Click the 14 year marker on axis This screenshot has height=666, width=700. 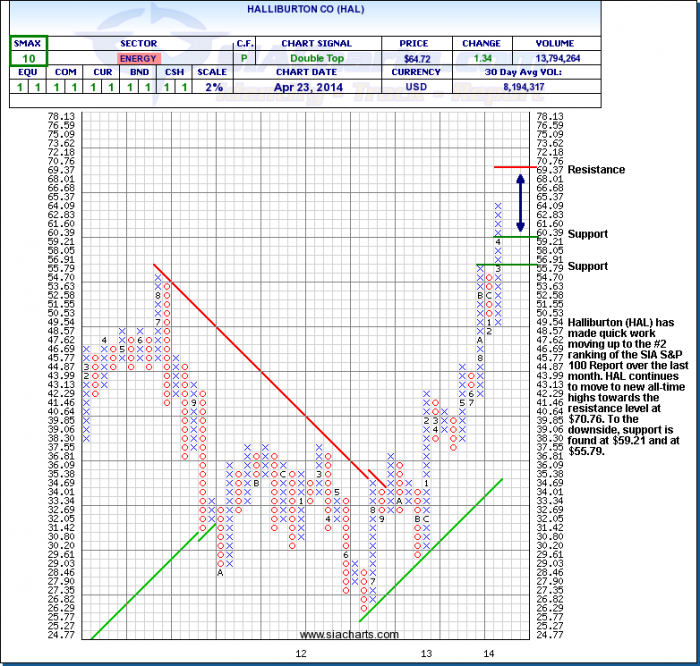click(488, 653)
